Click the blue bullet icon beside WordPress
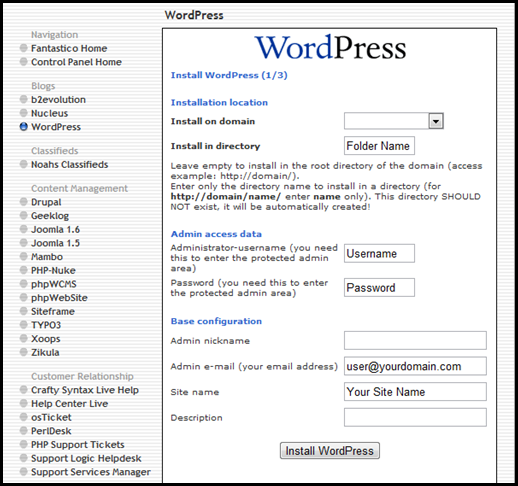This screenshot has width=518, height=486. [24, 127]
